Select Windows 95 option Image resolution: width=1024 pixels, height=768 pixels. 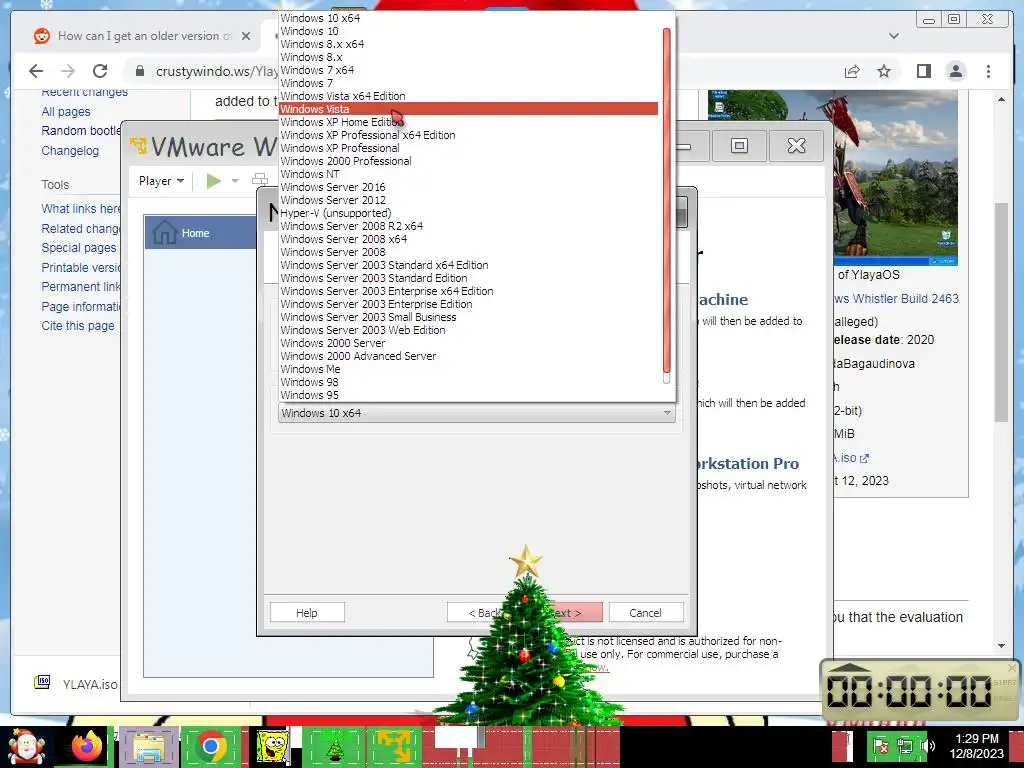(468, 395)
